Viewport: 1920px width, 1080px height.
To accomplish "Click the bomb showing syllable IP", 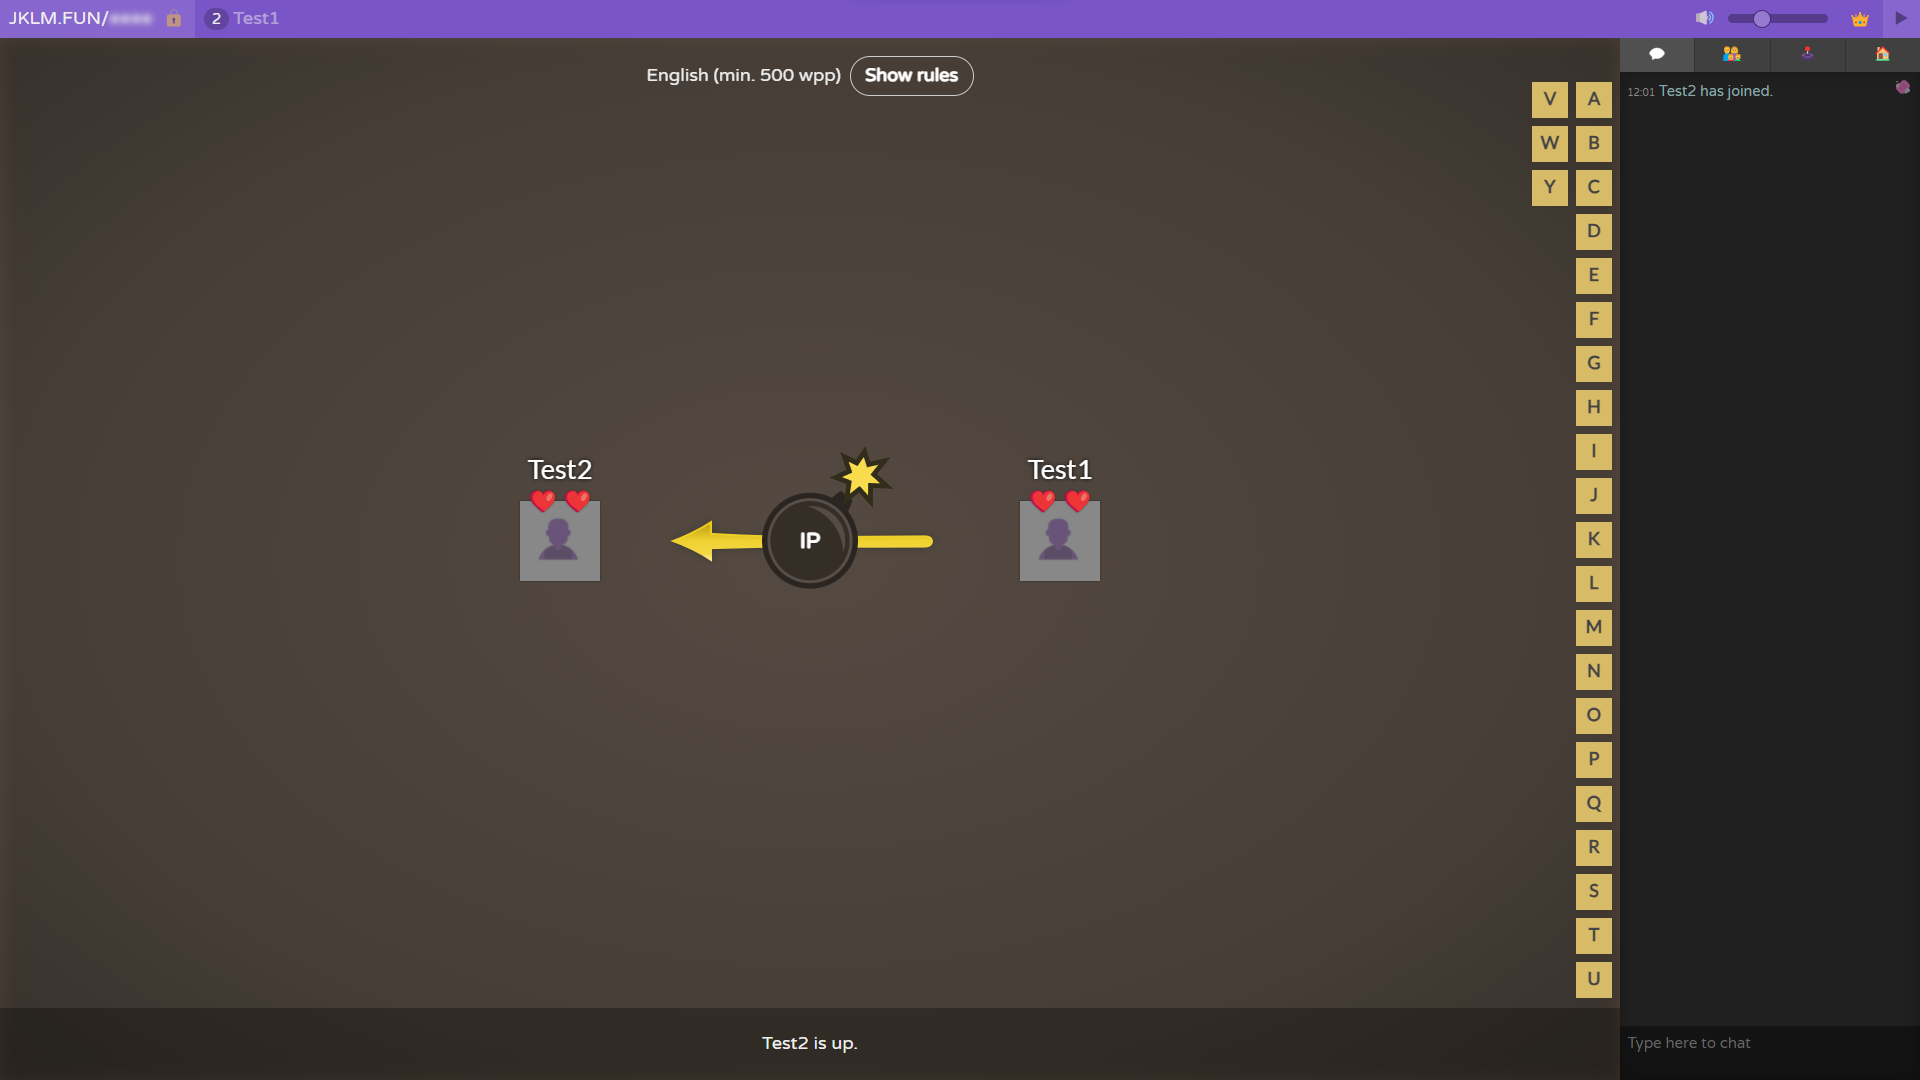I will click(x=809, y=541).
